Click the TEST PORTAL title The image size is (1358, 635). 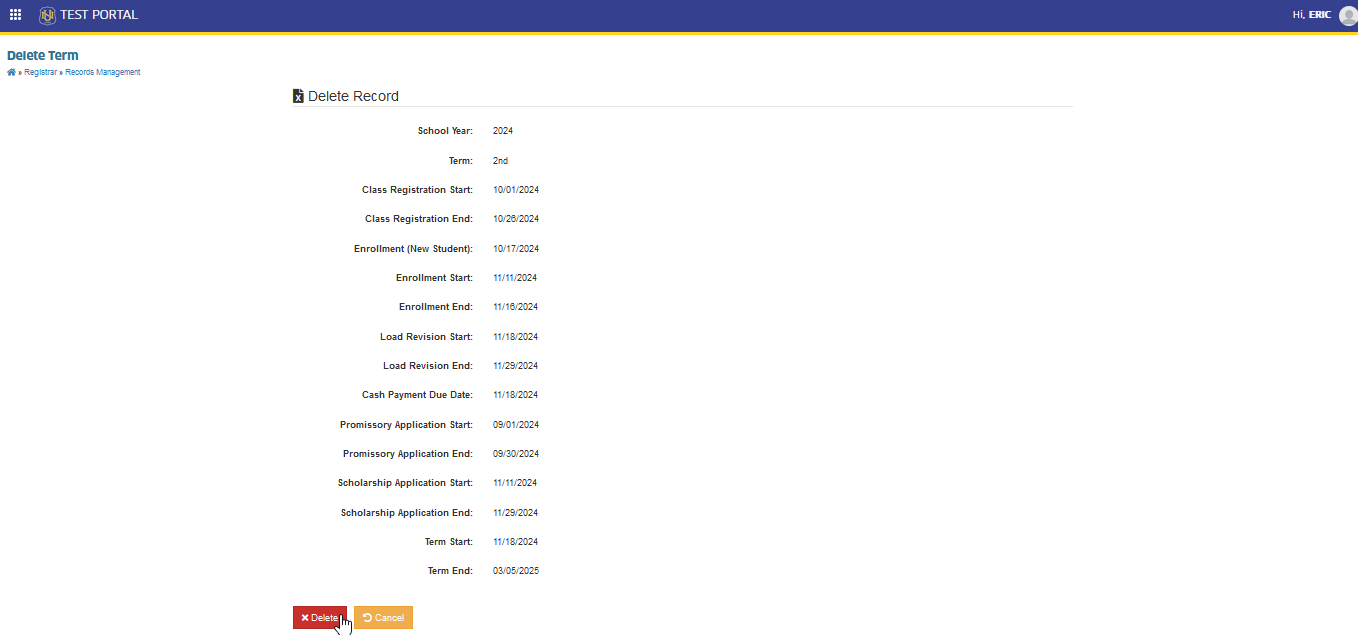(99, 15)
